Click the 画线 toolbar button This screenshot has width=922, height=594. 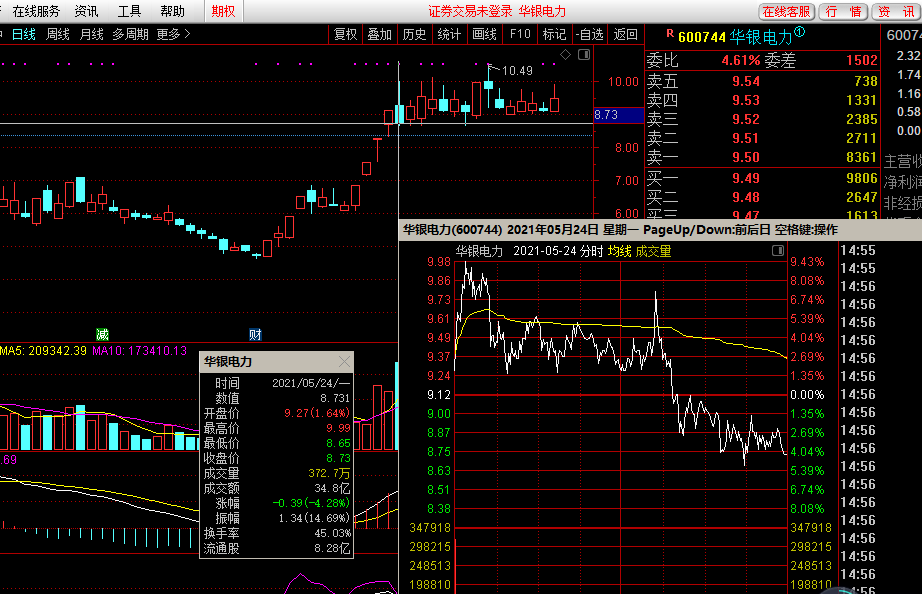click(x=485, y=34)
